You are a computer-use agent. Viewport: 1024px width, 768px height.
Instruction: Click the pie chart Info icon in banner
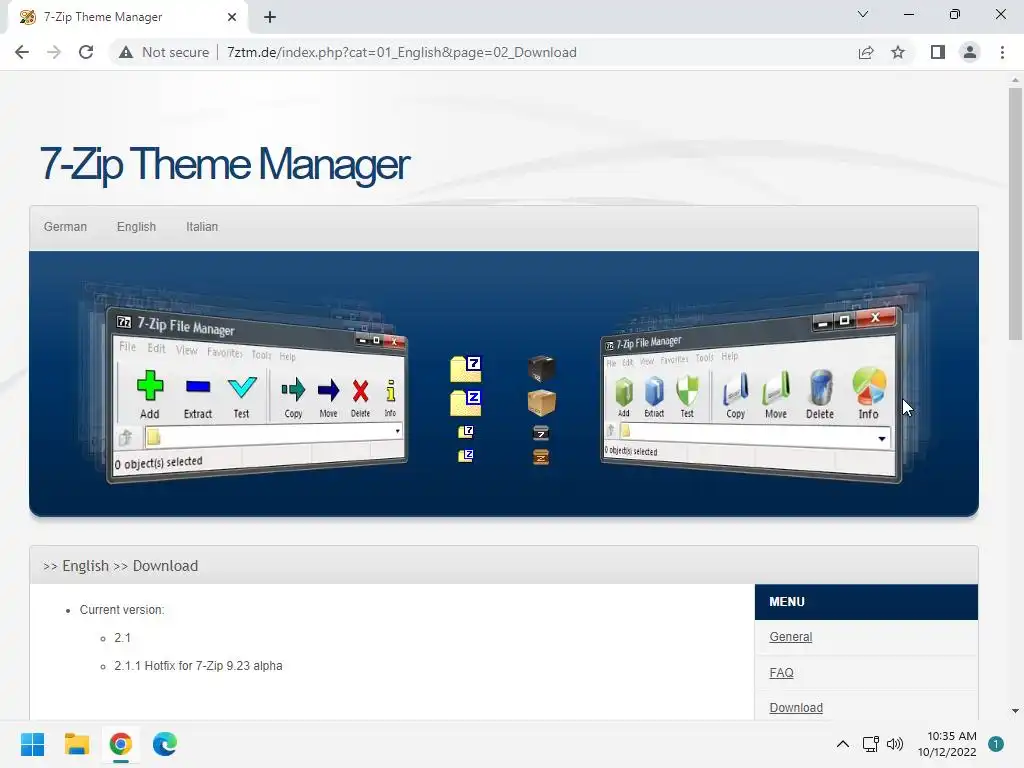[x=869, y=386]
